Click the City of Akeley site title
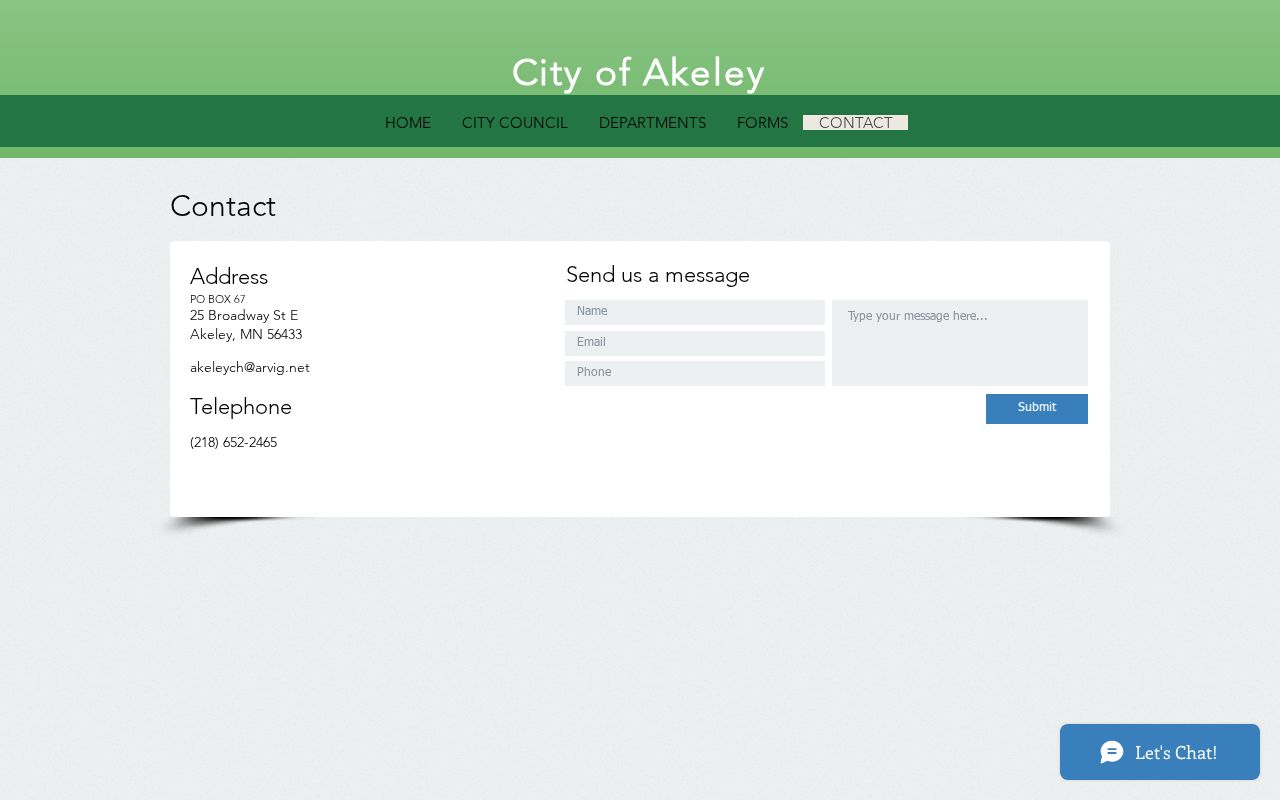The image size is (1280, 800). click(638, 73)
